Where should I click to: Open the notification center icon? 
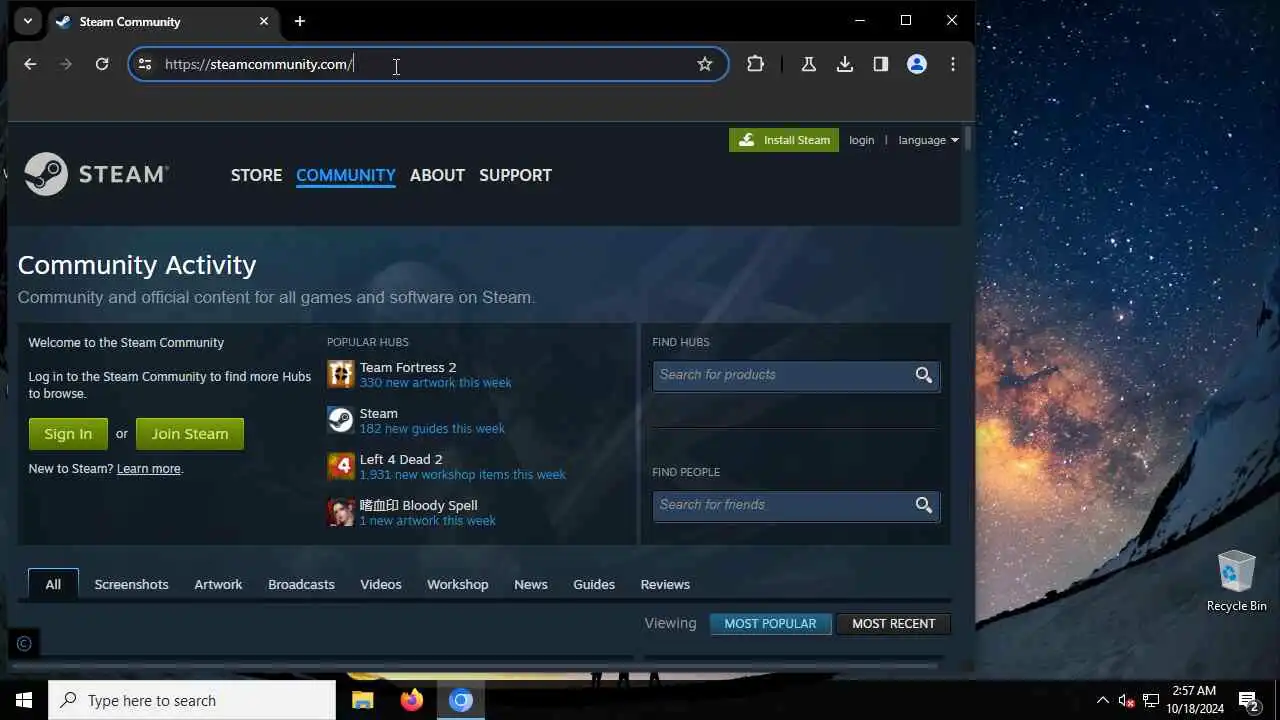point(1249,700)
